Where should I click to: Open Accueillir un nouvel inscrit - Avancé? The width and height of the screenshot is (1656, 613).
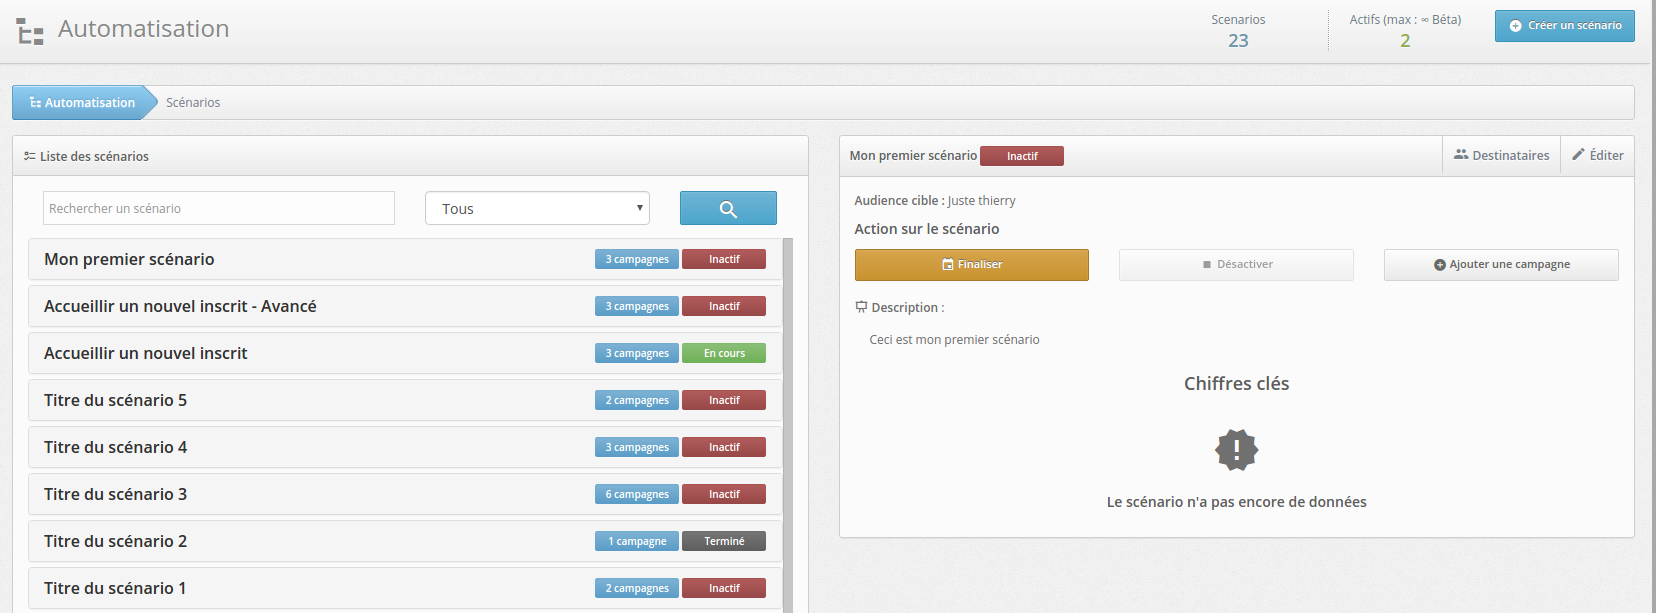pyautogui.click(x=180, y=306)
